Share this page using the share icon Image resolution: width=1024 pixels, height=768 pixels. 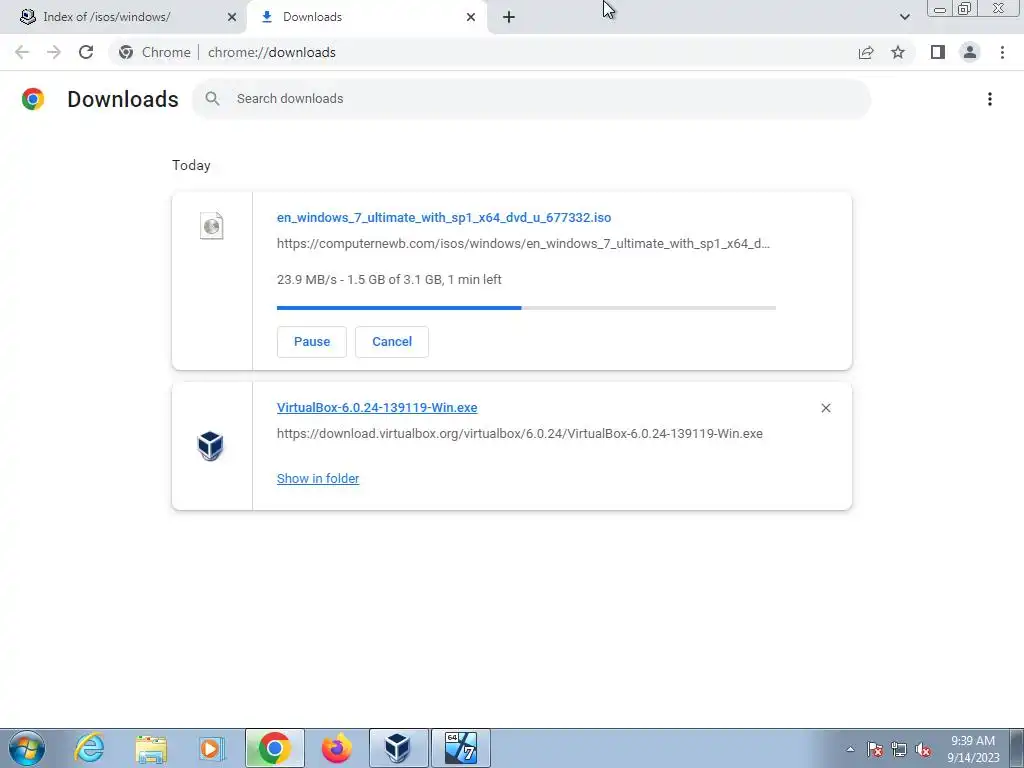866,52
